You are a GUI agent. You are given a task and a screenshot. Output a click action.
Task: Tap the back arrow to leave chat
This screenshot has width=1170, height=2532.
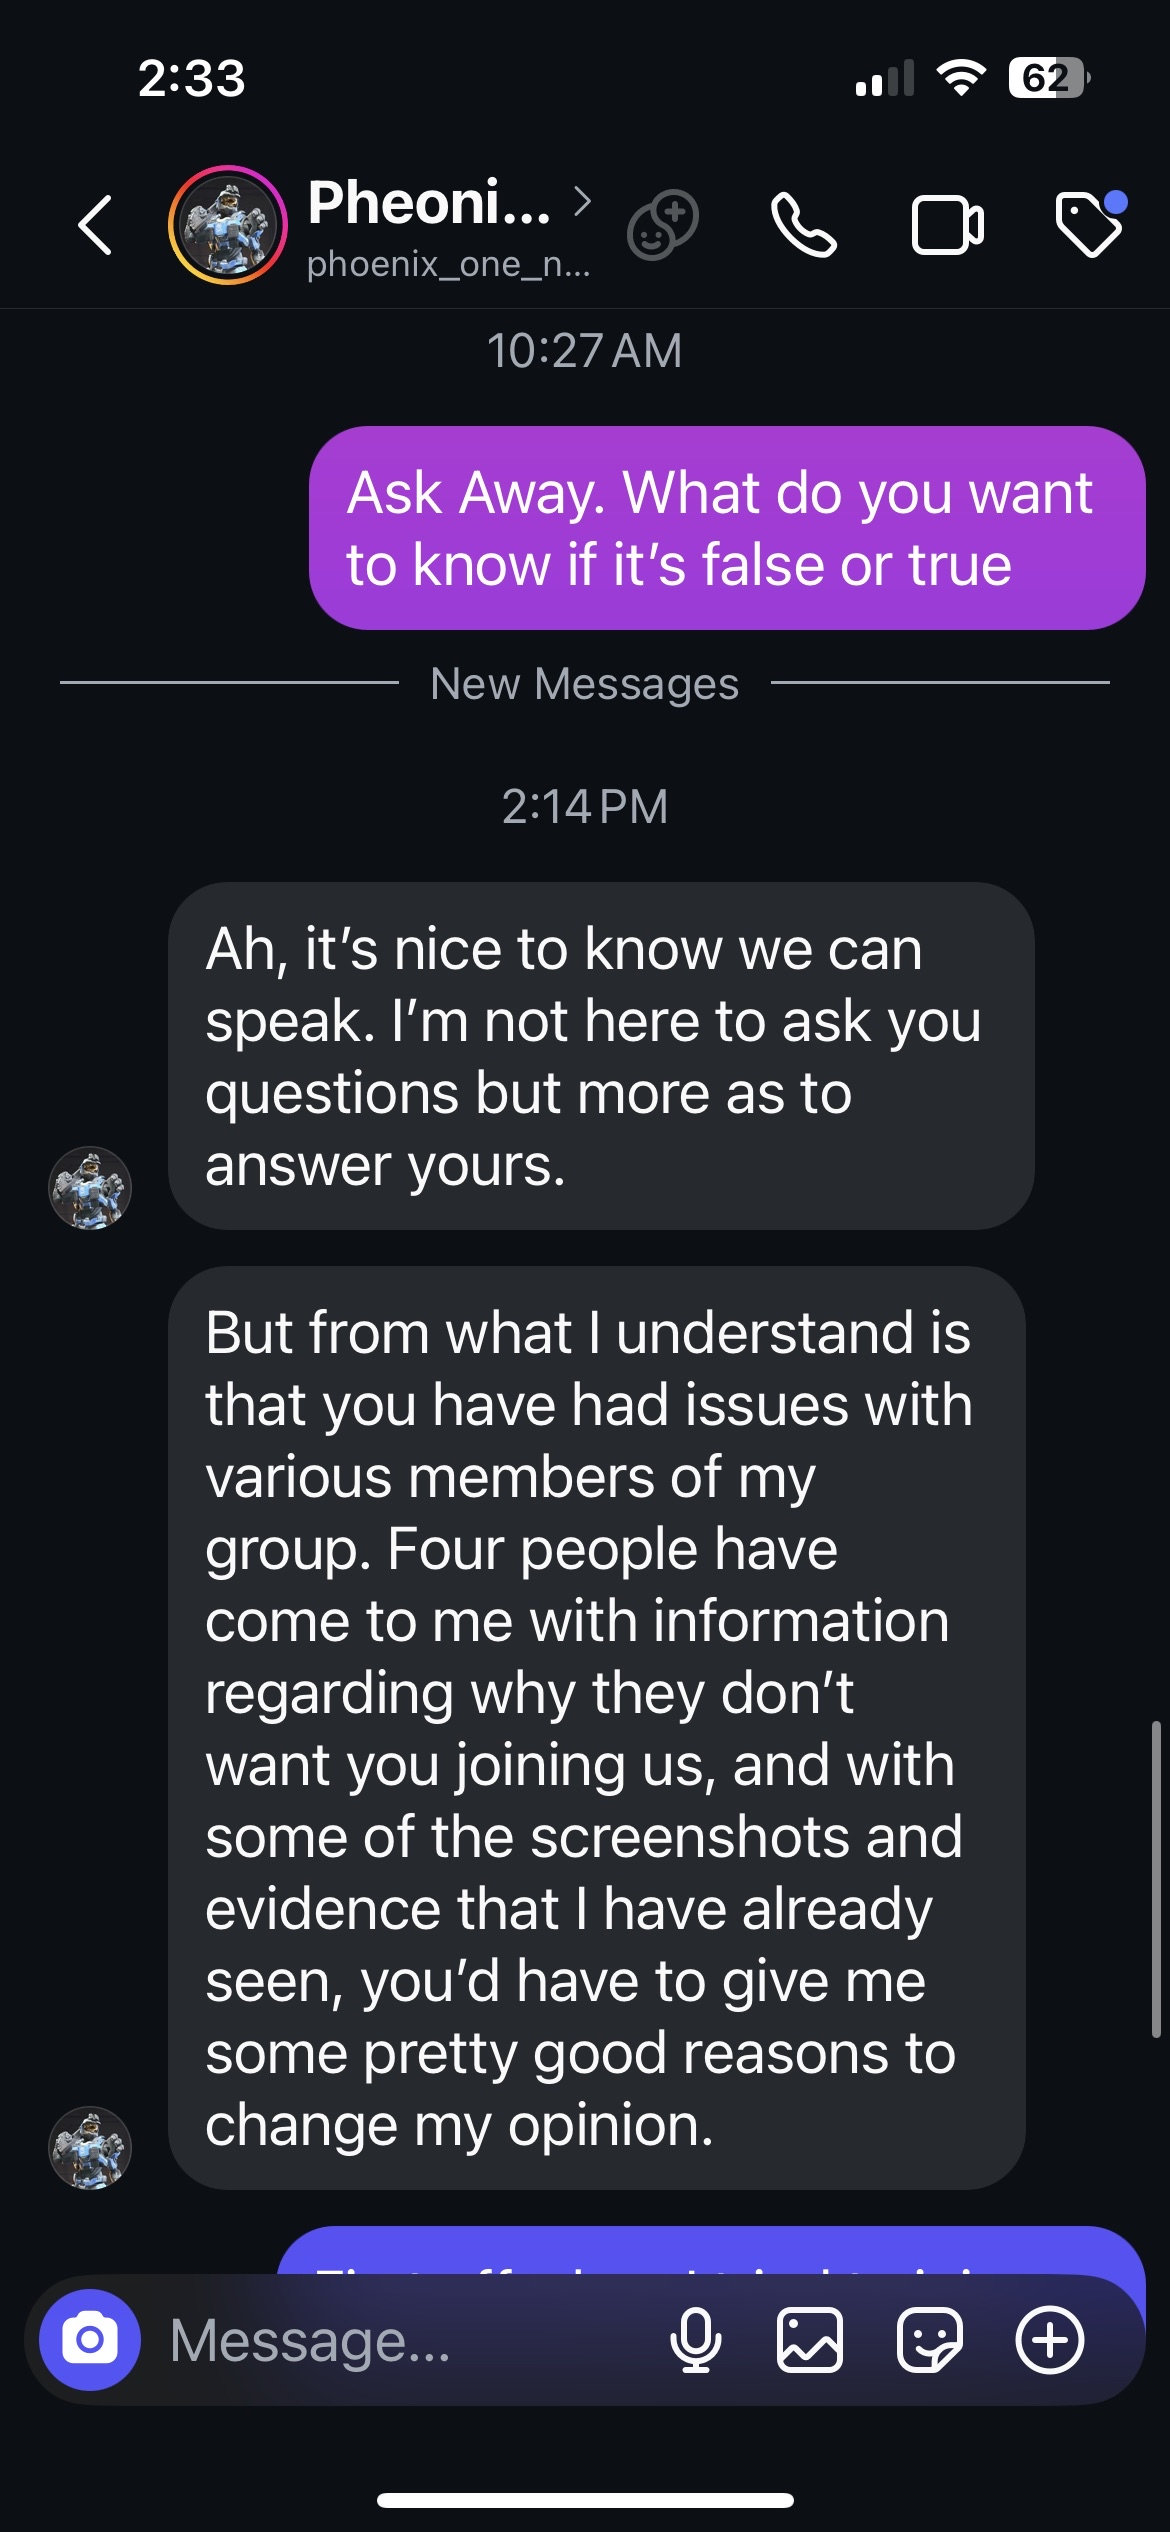[95, 225]
